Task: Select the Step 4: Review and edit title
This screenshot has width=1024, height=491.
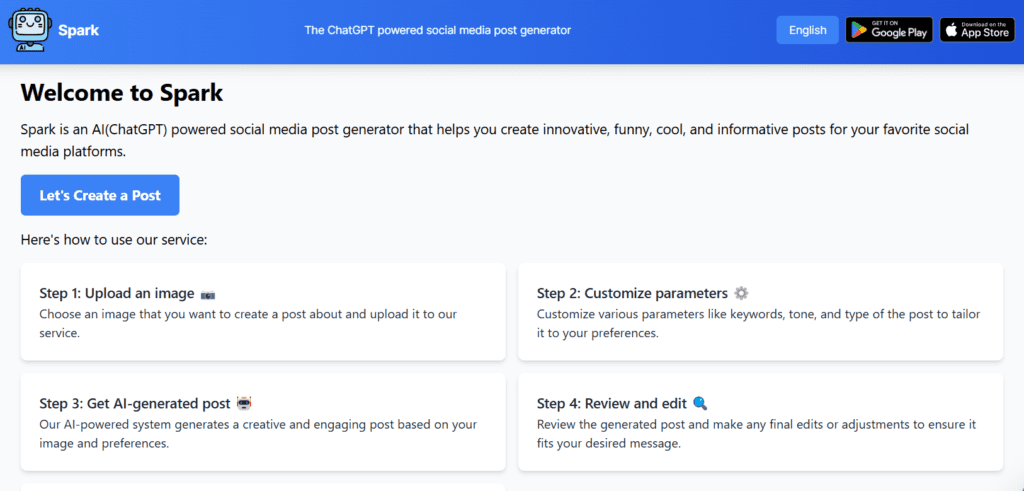Action: point(612,404)
